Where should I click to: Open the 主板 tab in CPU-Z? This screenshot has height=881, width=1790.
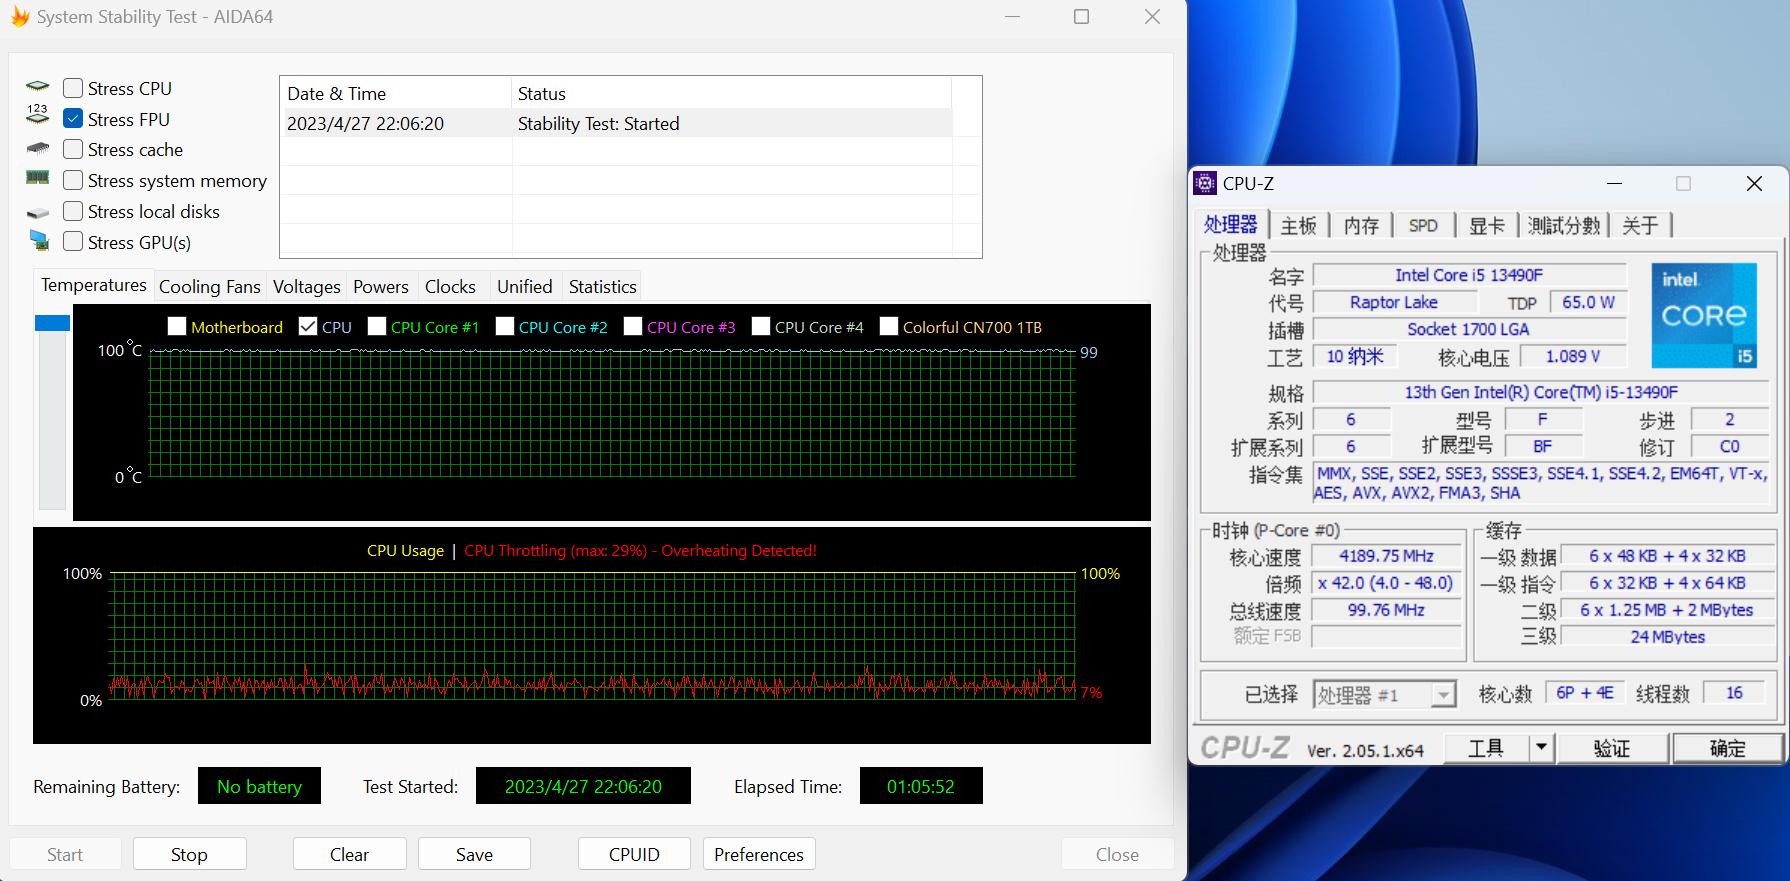(x=1299, y=226)
